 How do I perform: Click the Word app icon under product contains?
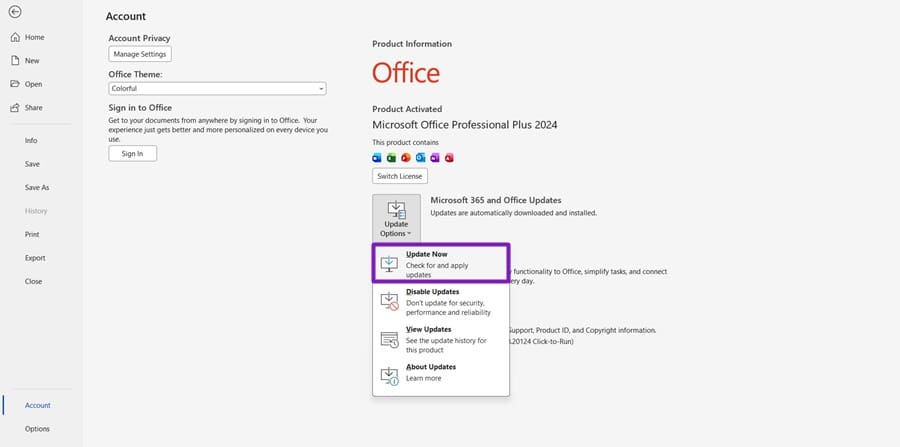click(x=377, y=158)
